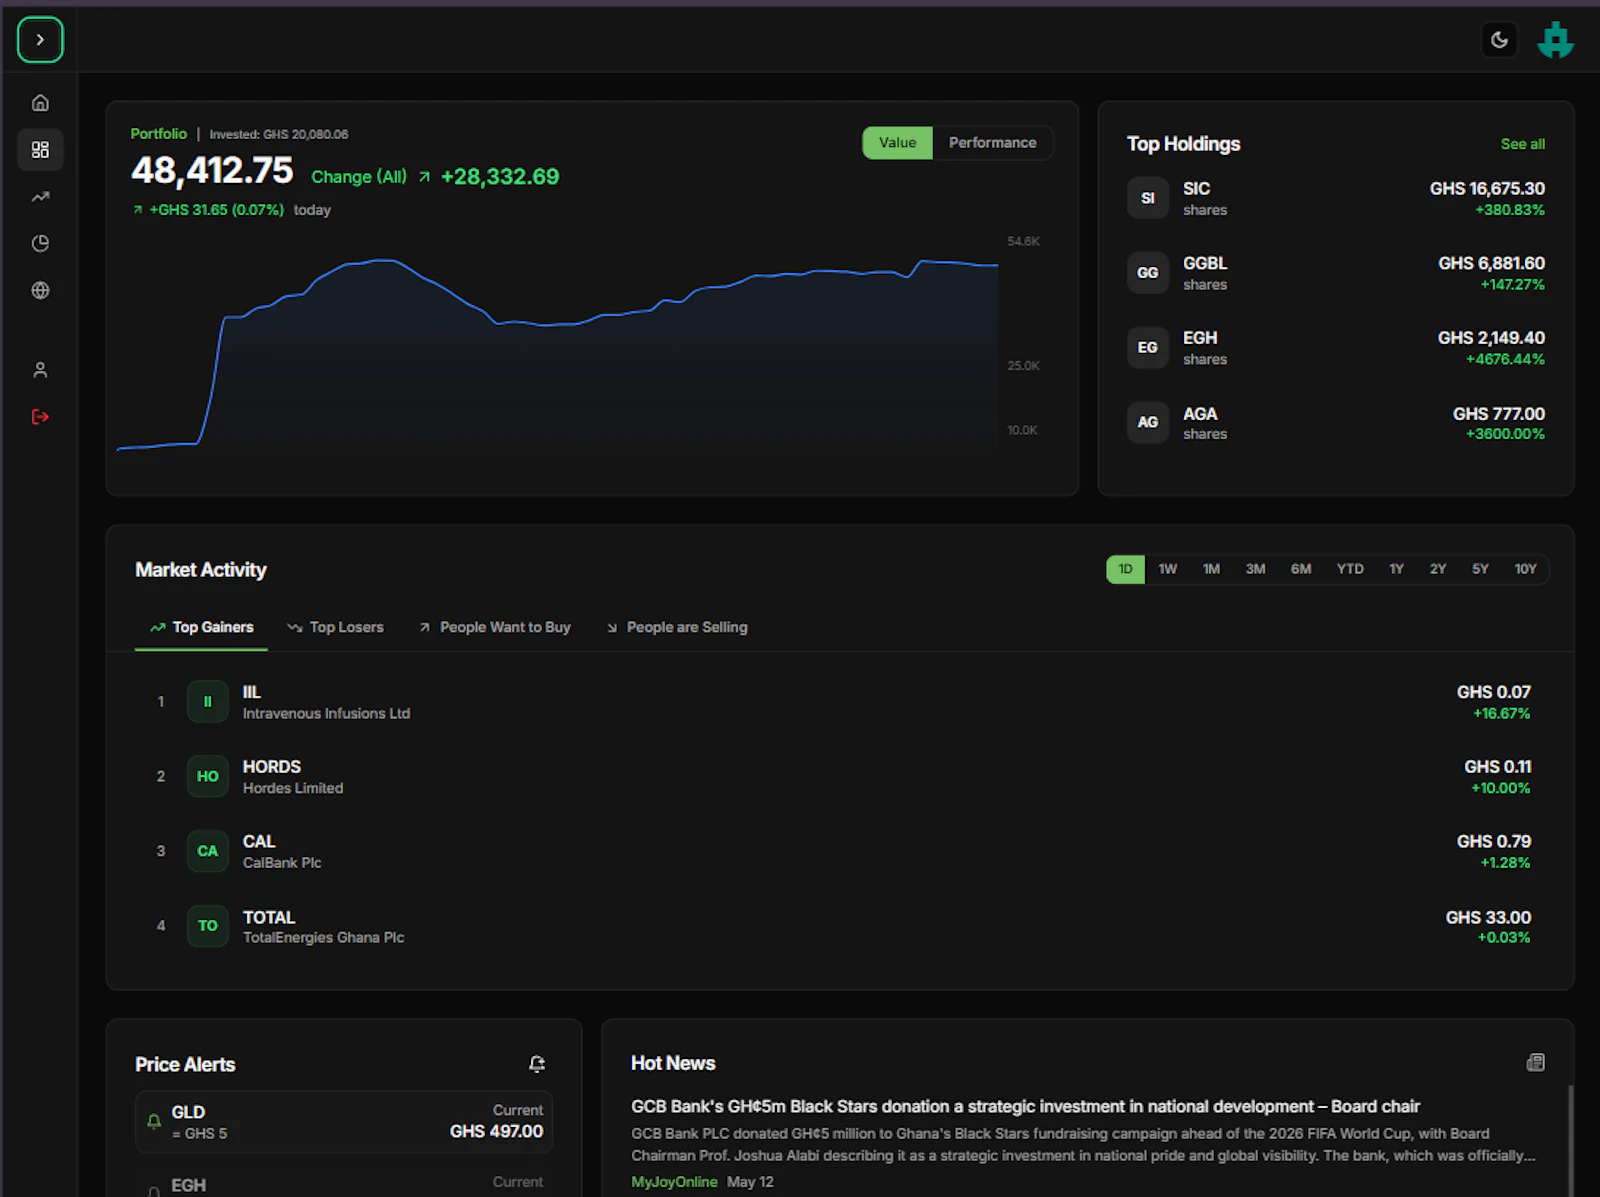Select the 2Y time range
This screenshot has height=1197, width=1600.
pyautogui.click(x=1438, y=569)
